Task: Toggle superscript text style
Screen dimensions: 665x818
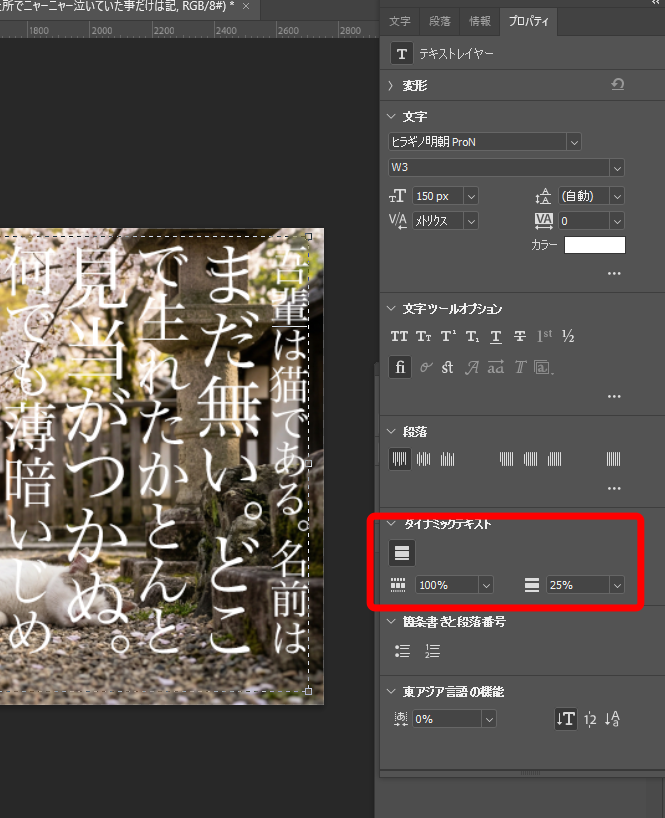Action: [448, 336]
